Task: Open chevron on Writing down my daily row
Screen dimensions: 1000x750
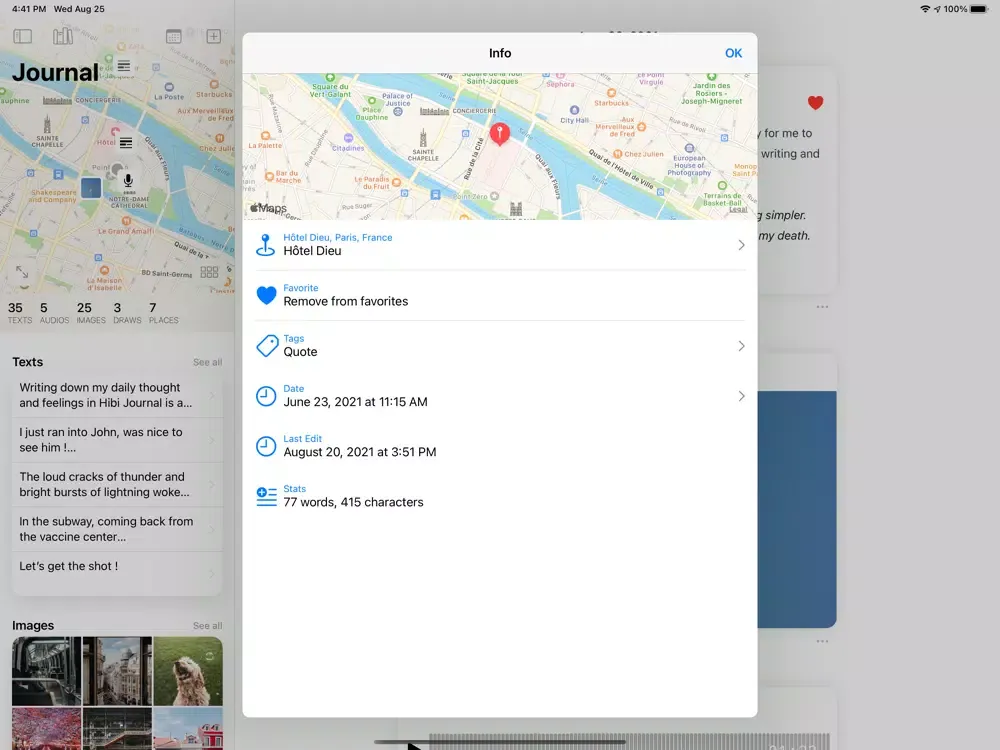Action: click(x=212, y=395)
